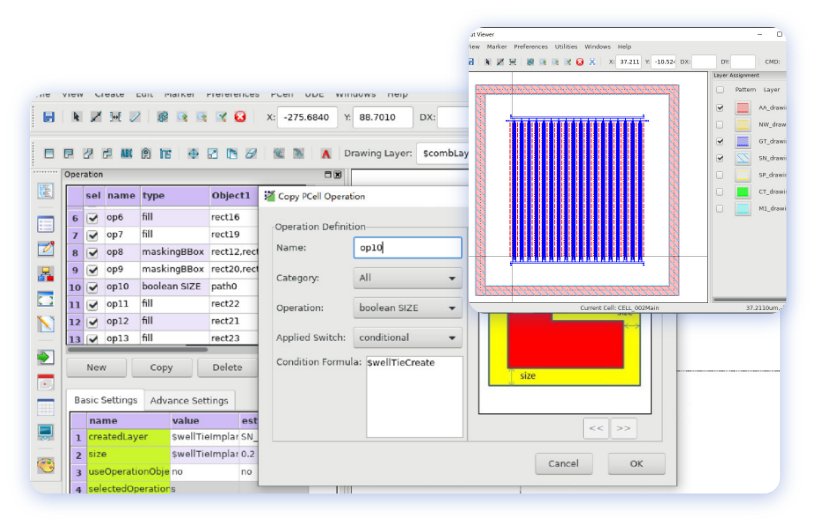Enable the NW_drawing layer checkbox
Screen dimensions: 817x527
click(720, 126)
